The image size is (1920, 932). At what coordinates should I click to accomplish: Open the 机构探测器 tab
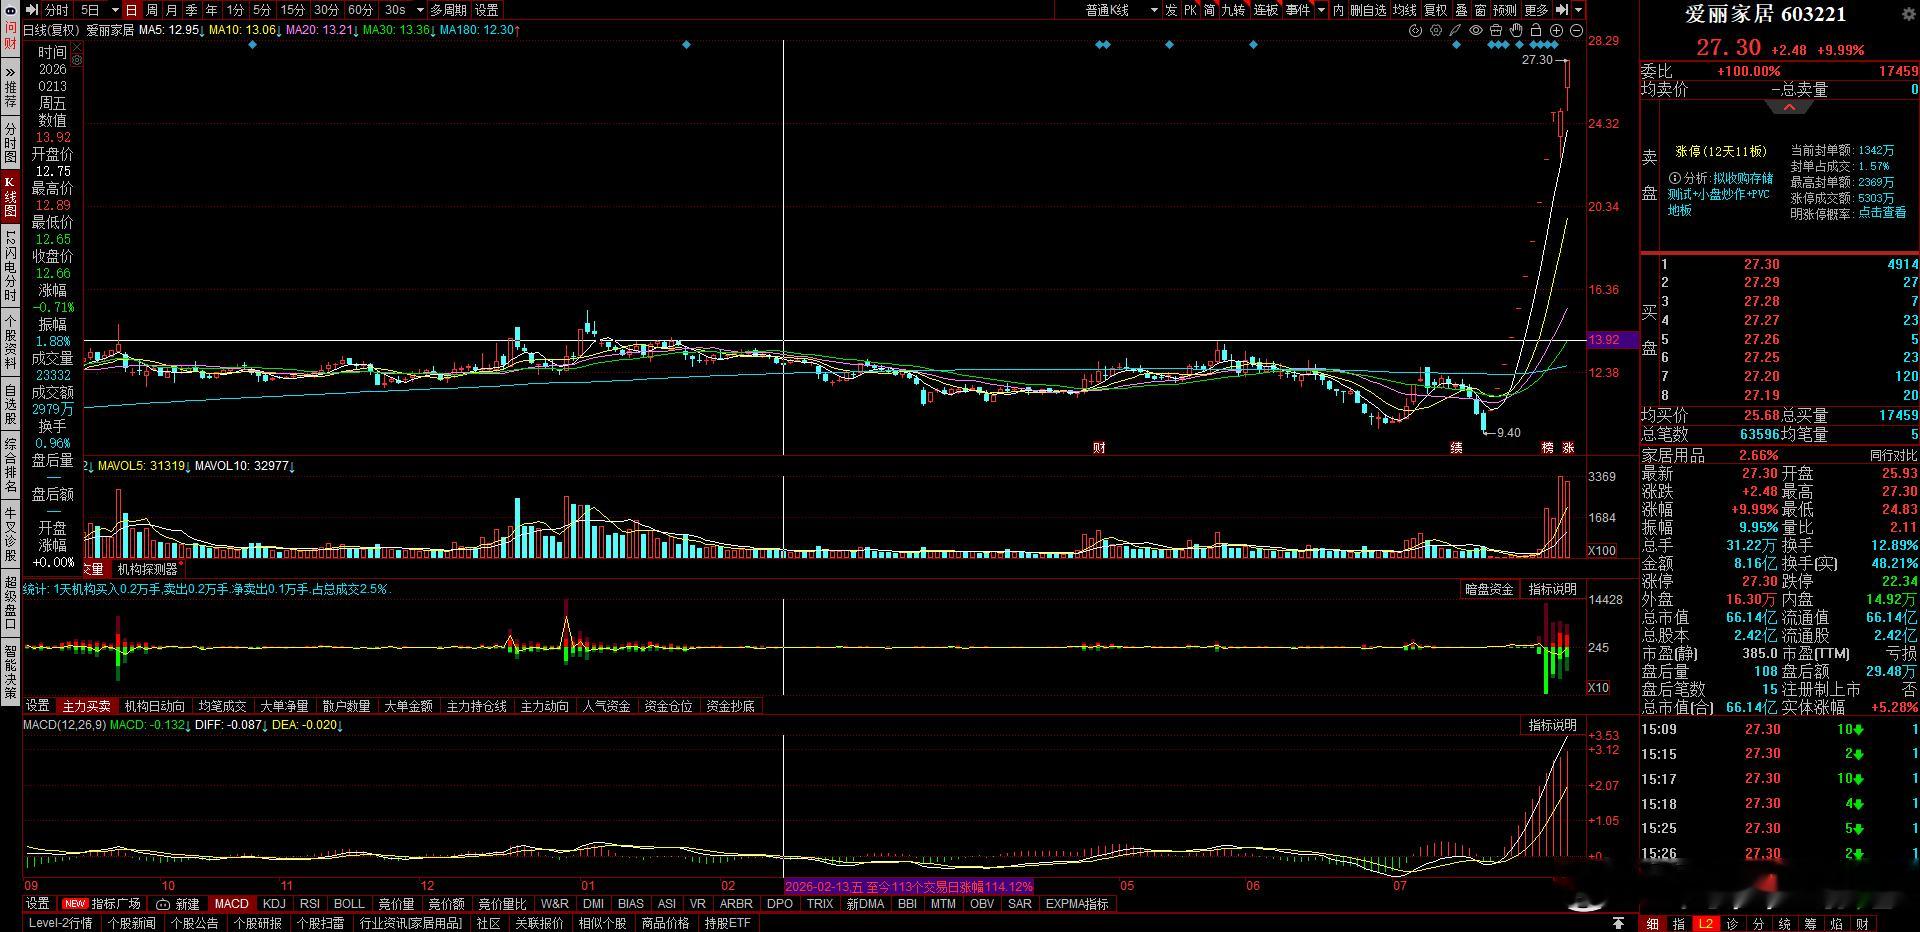[147, 569]
